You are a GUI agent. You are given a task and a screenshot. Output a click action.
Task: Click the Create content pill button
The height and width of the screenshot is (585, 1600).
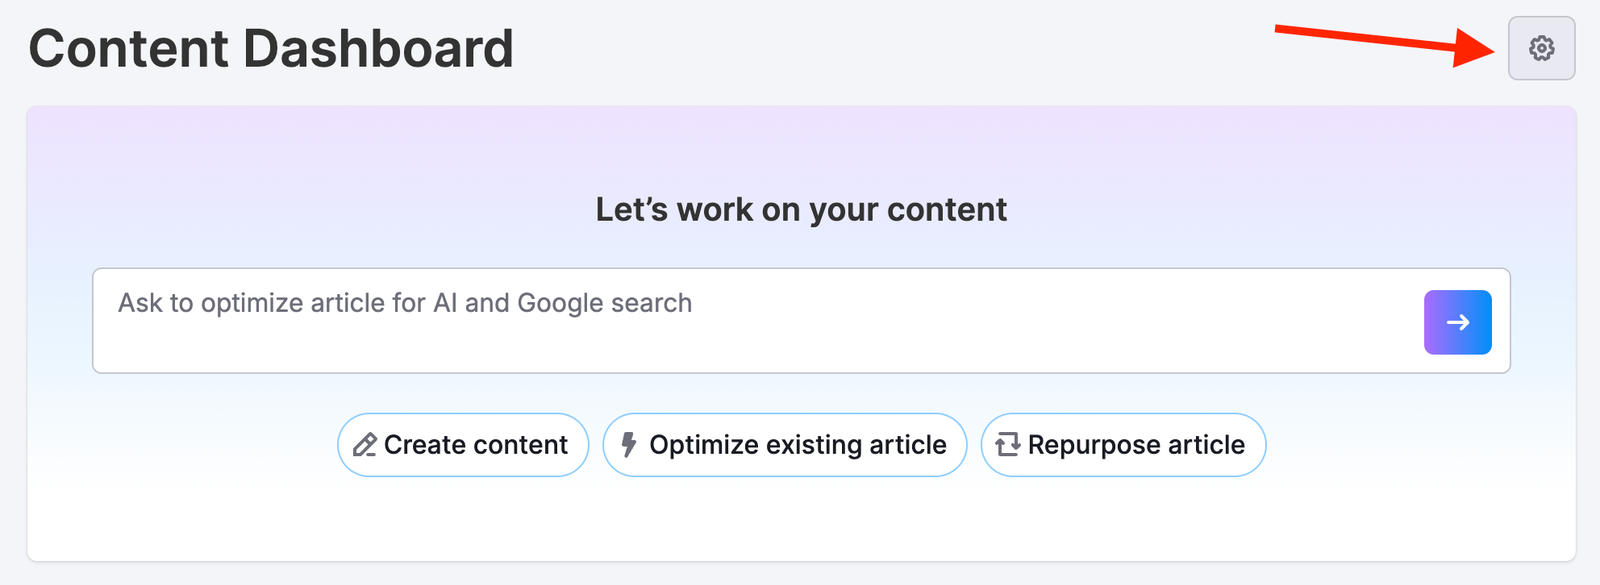pyautogui.click(x=462, y=445)
